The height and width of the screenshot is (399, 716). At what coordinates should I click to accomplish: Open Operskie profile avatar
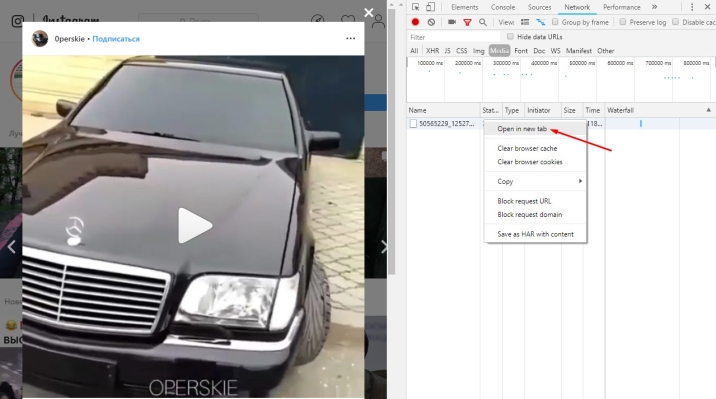40,39
